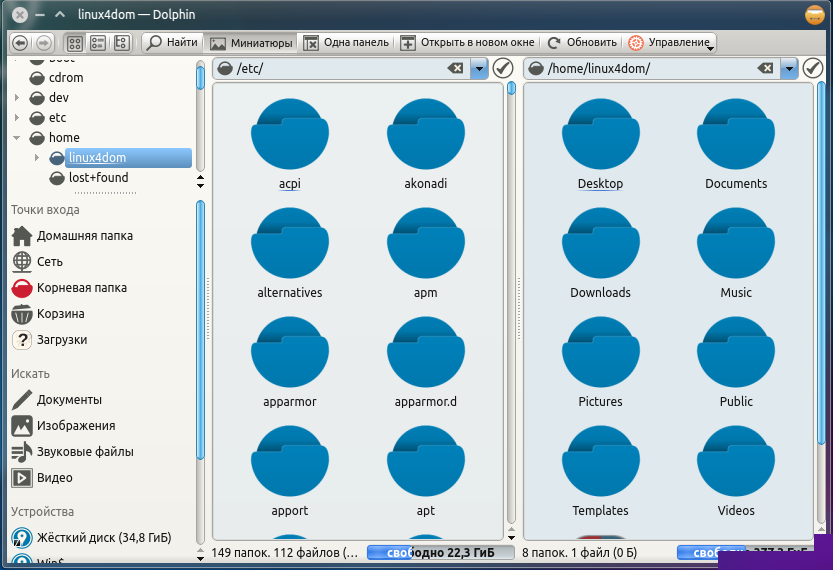Clear the /home/linux4dom/ location field
The width and height of the screenshot is (833, 570).
(766, 68)
